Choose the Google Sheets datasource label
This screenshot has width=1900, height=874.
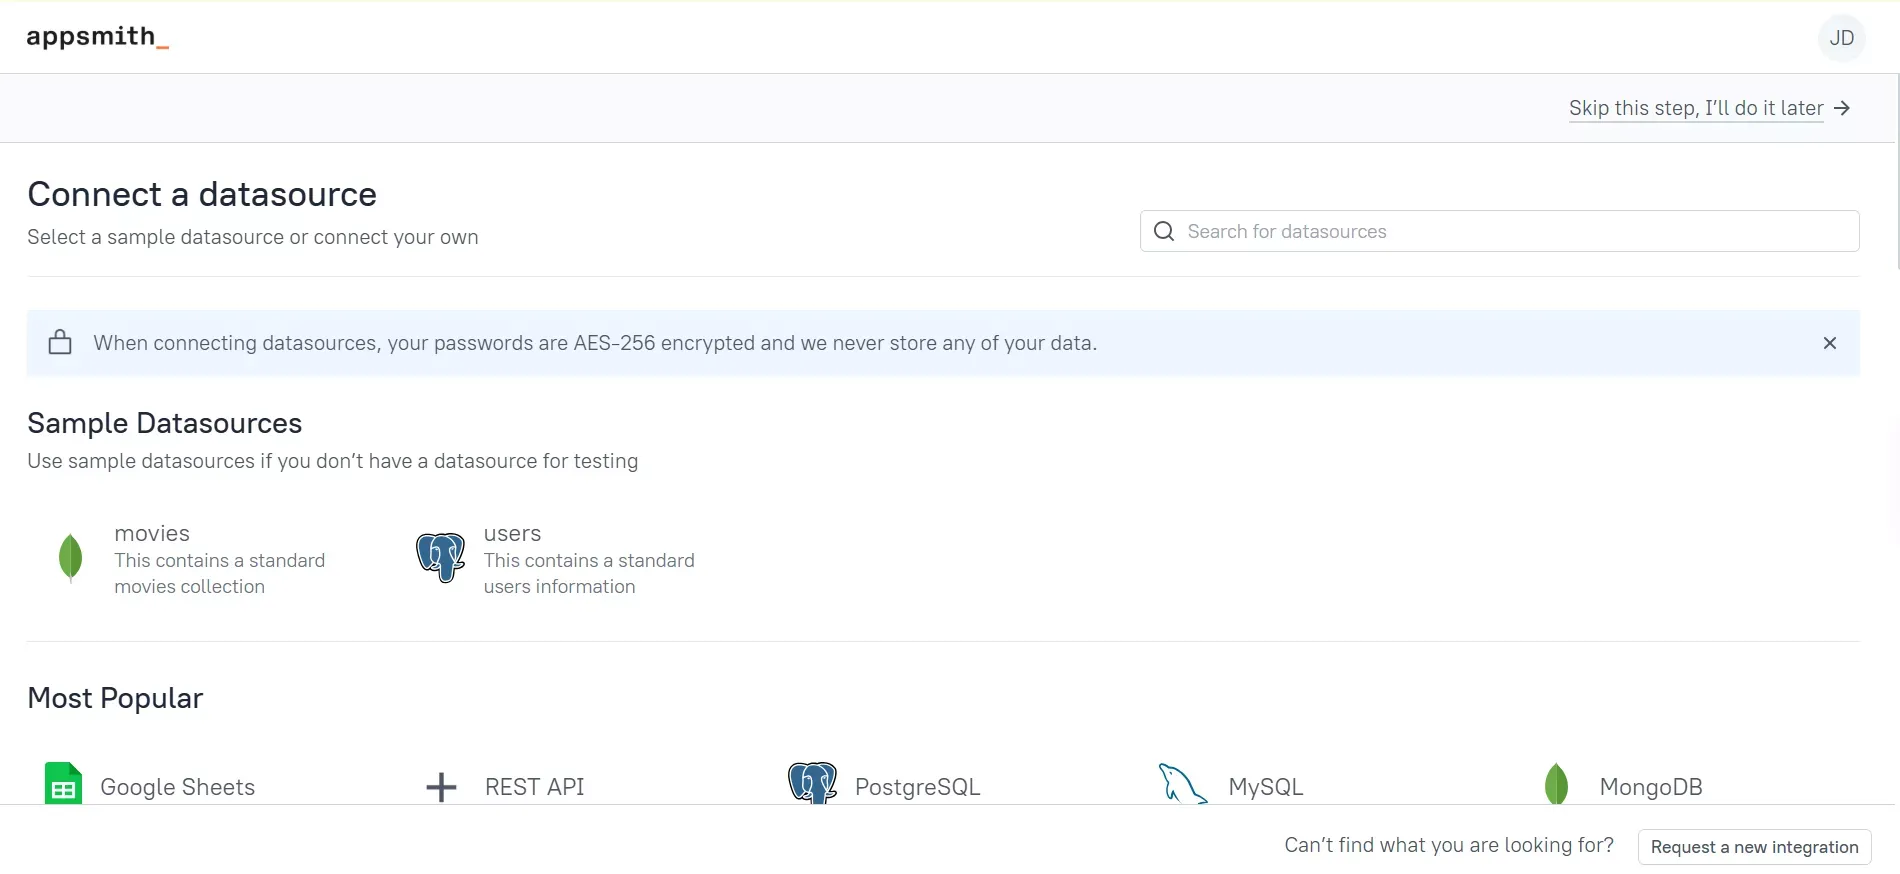pos(177,787)
